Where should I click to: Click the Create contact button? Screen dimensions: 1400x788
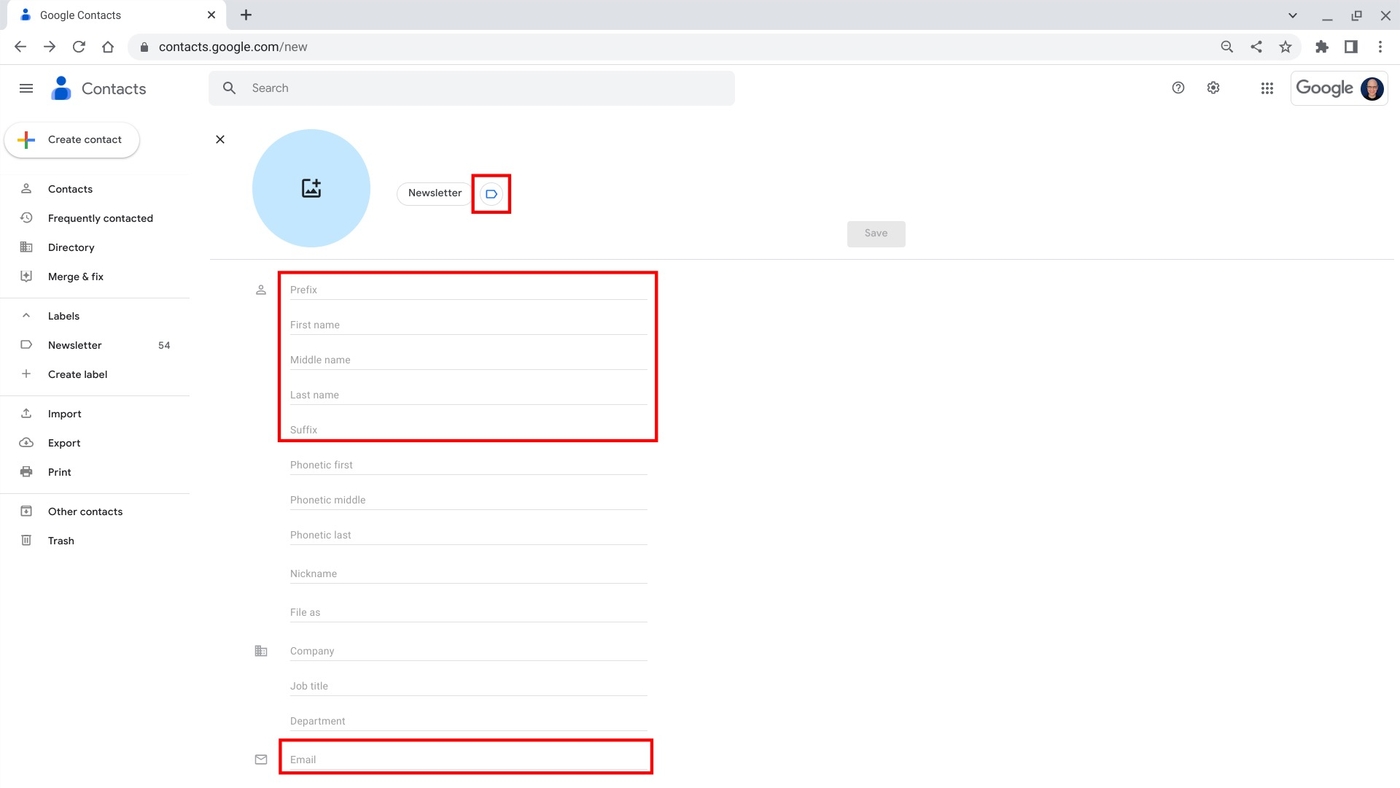pyautogui.click(x=71, y=139)
